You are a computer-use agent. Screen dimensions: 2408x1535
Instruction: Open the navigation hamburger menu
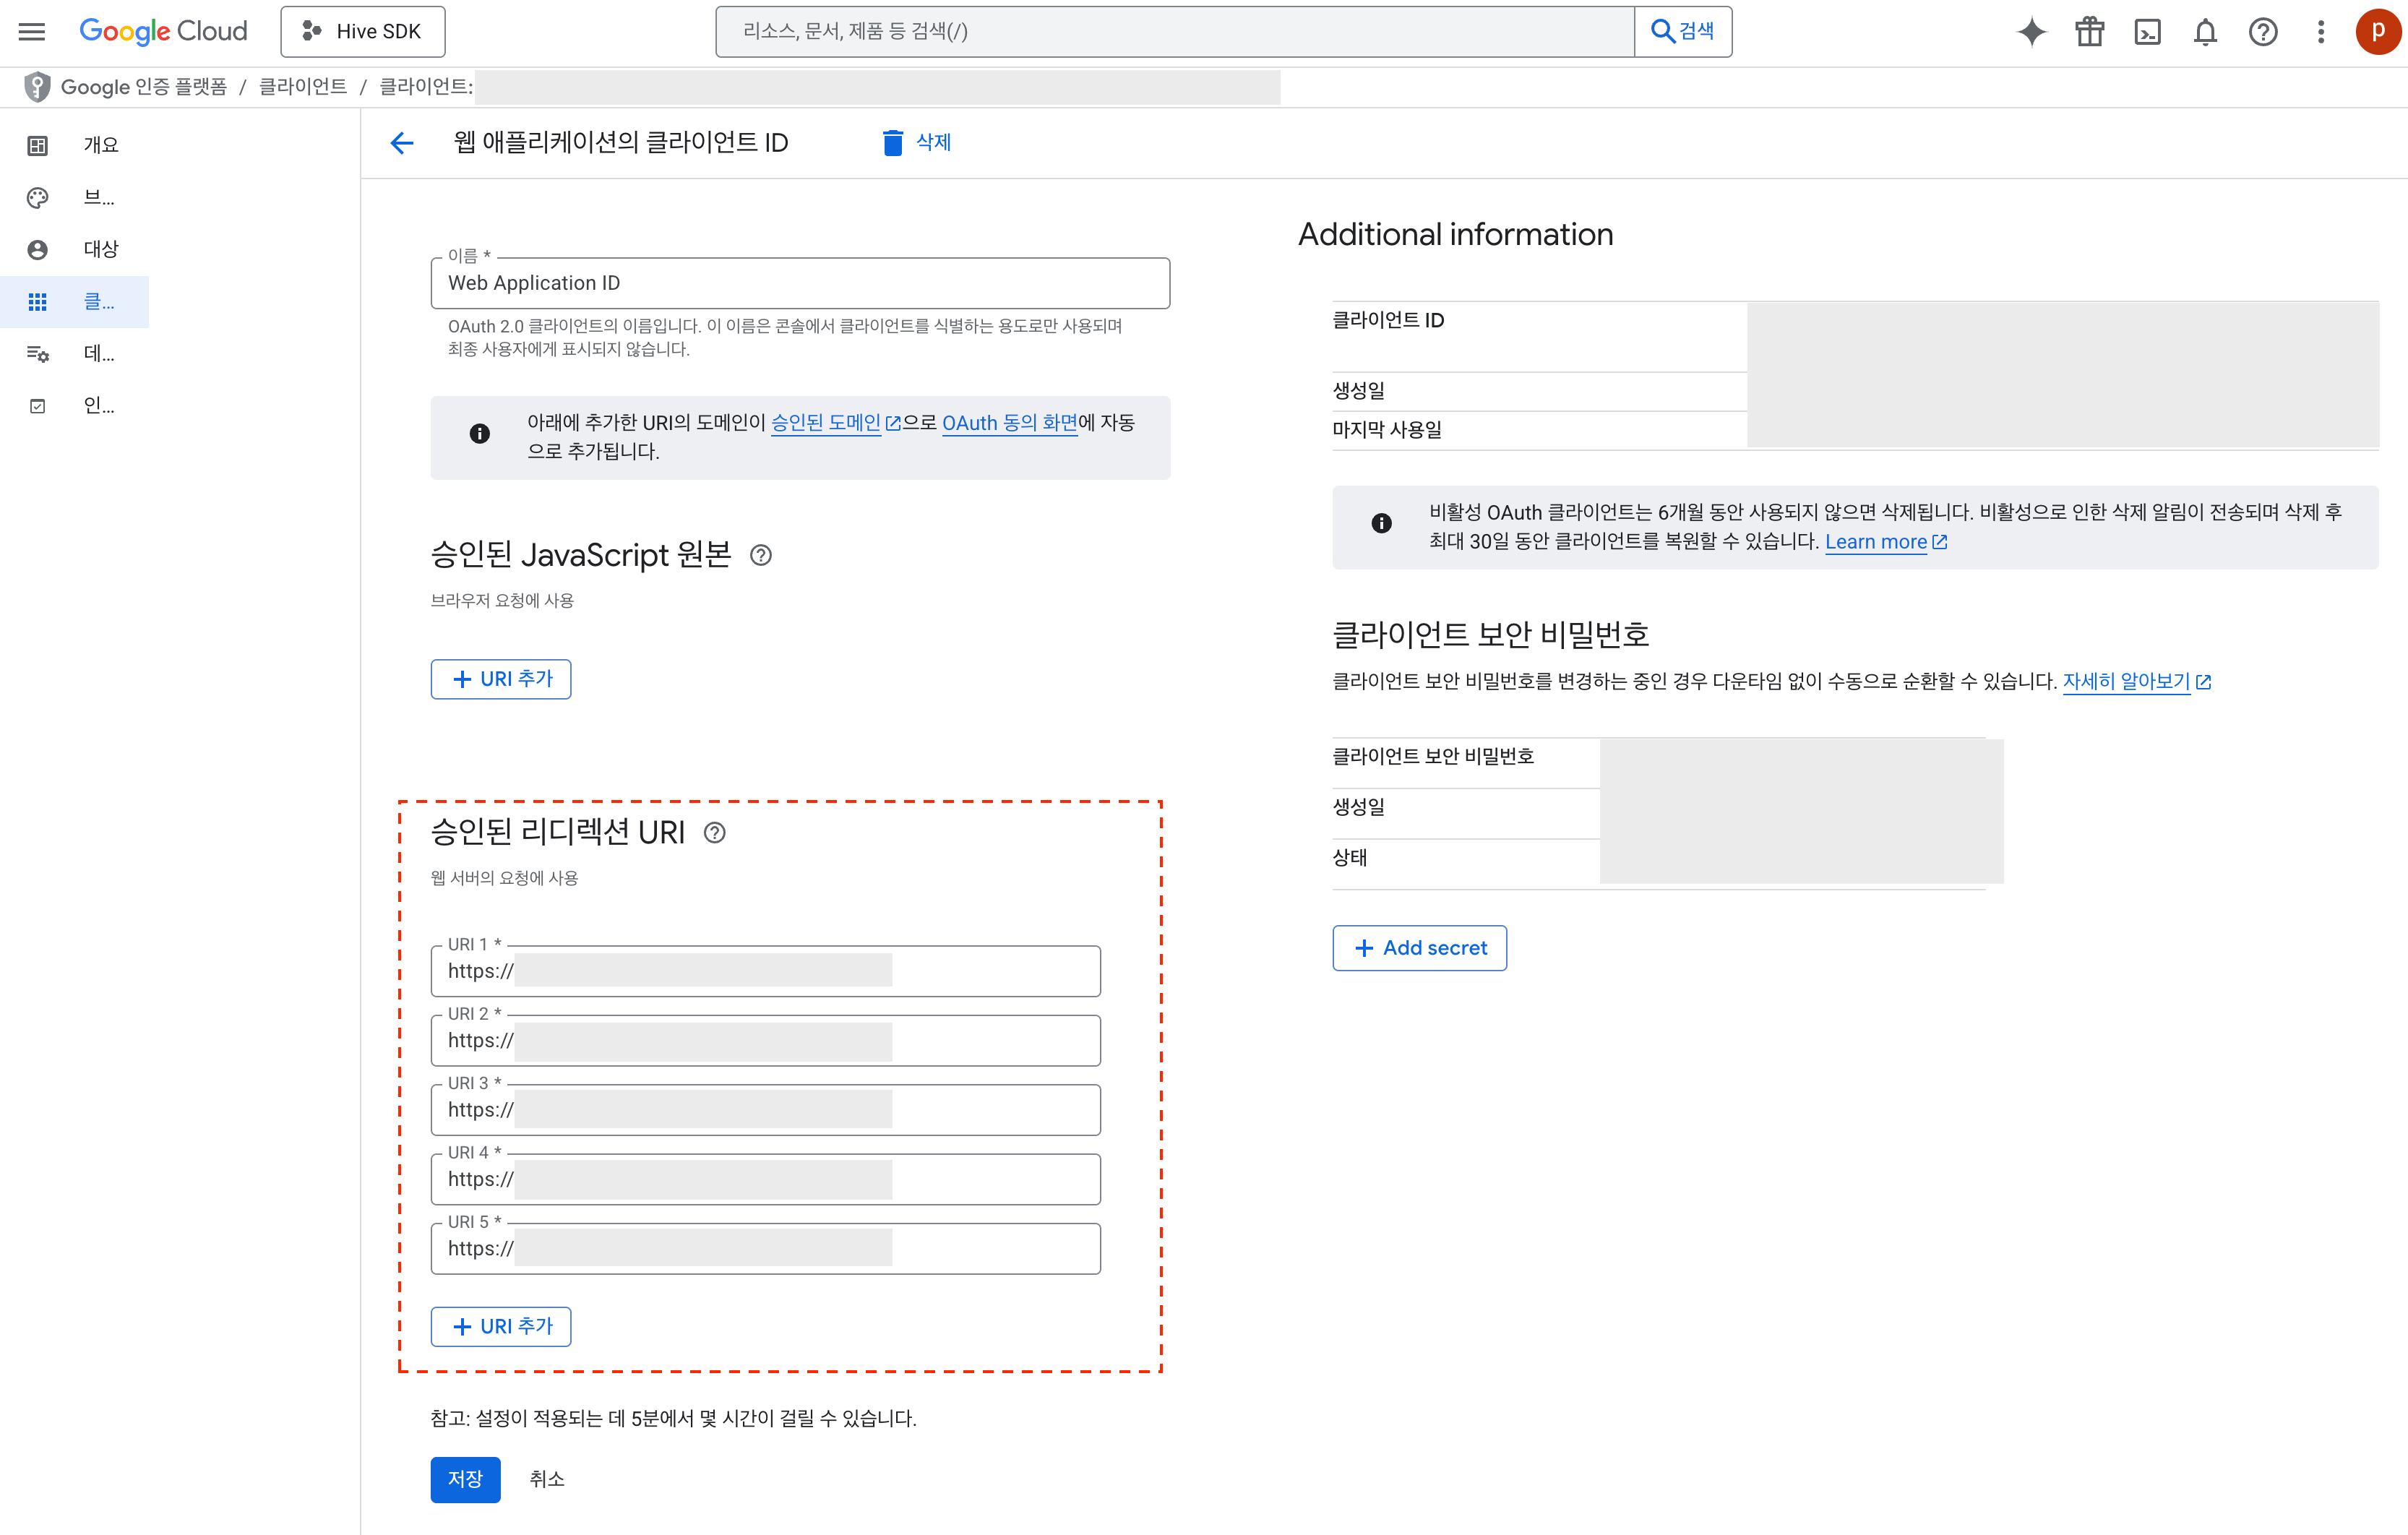[x=31, y=31]
